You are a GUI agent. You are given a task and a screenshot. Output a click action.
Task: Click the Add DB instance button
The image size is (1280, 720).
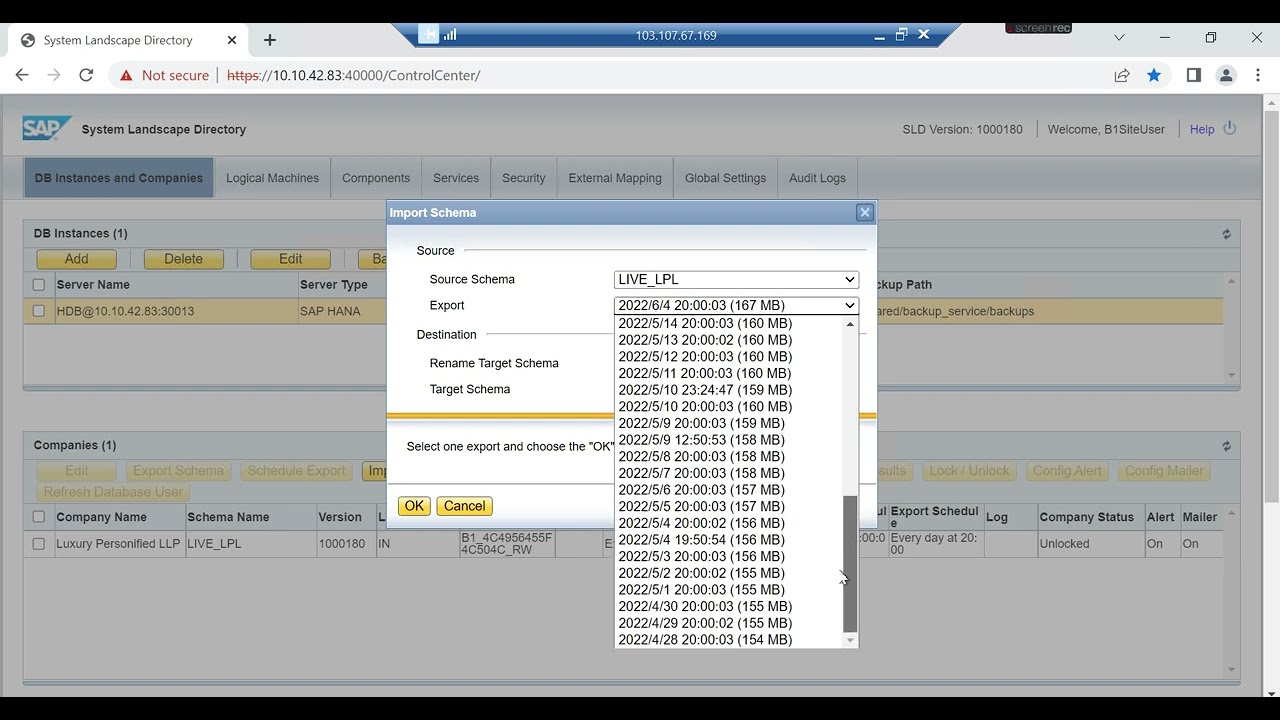[77, 259]
